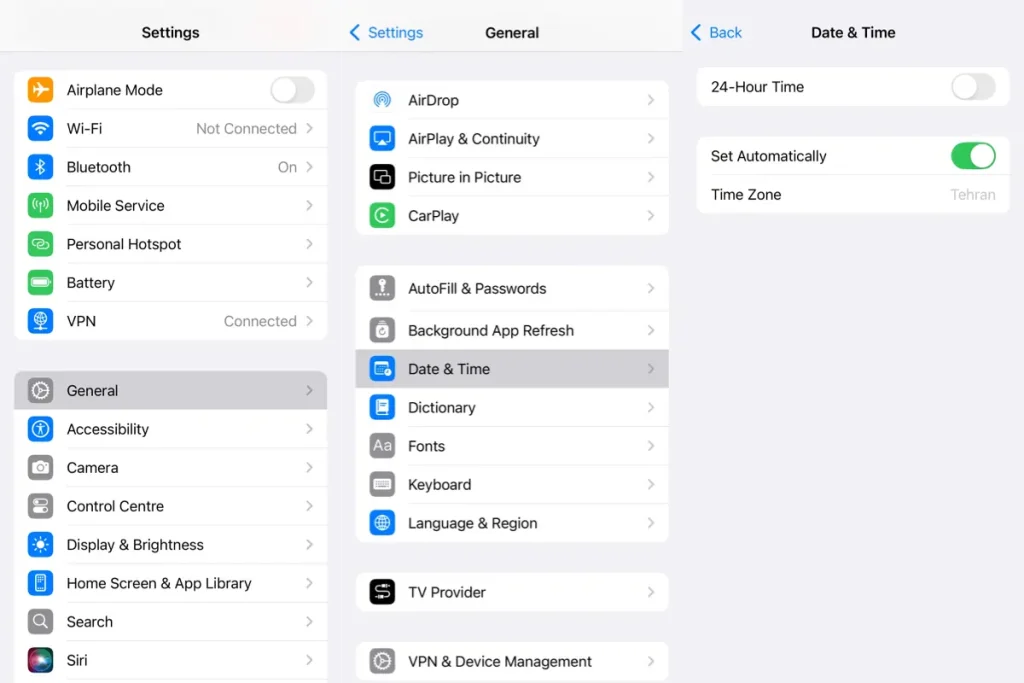Tap the AirPlay & Continuity icon
The image size is (1024, 683).
pos(382,138)
